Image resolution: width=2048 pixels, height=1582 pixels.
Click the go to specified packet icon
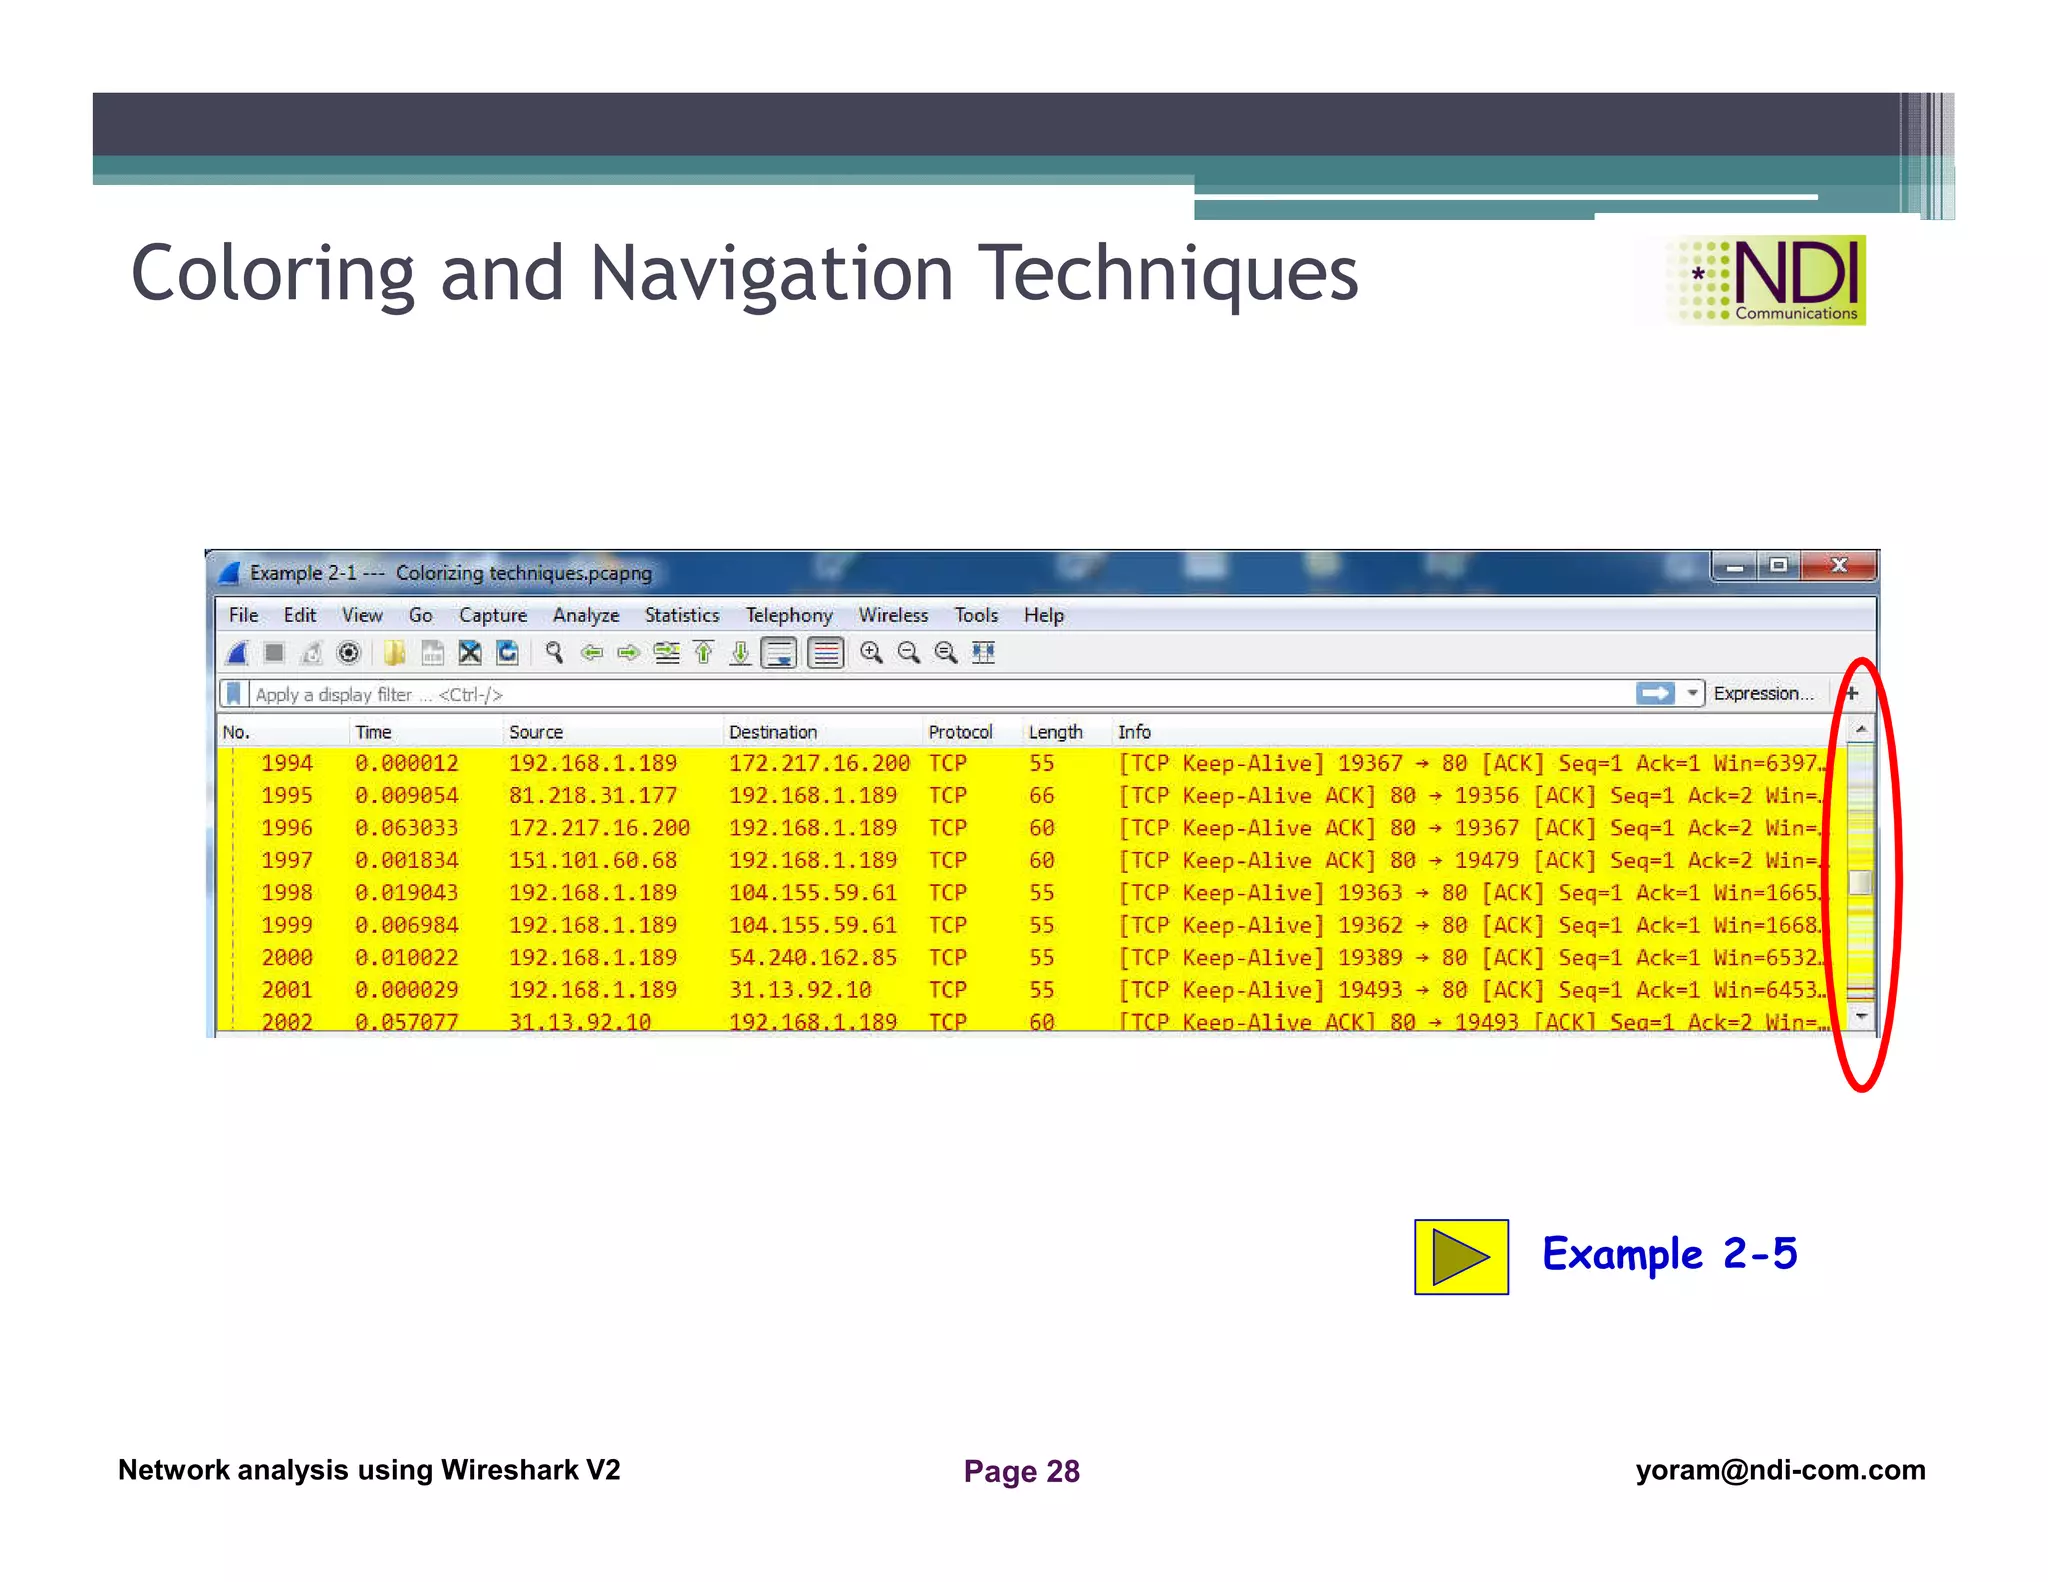[x=666, y=653]
